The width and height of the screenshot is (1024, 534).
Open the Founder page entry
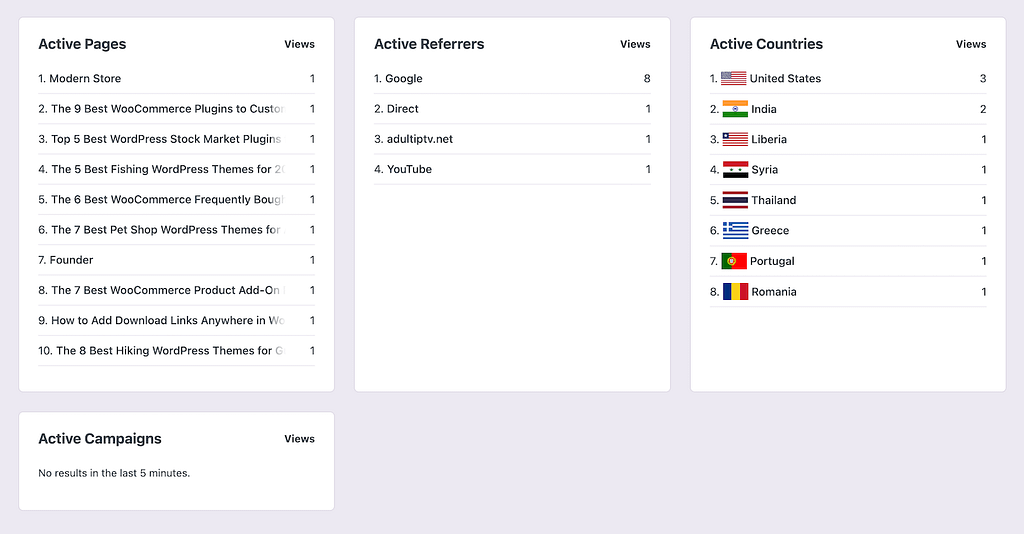[71, 260]
